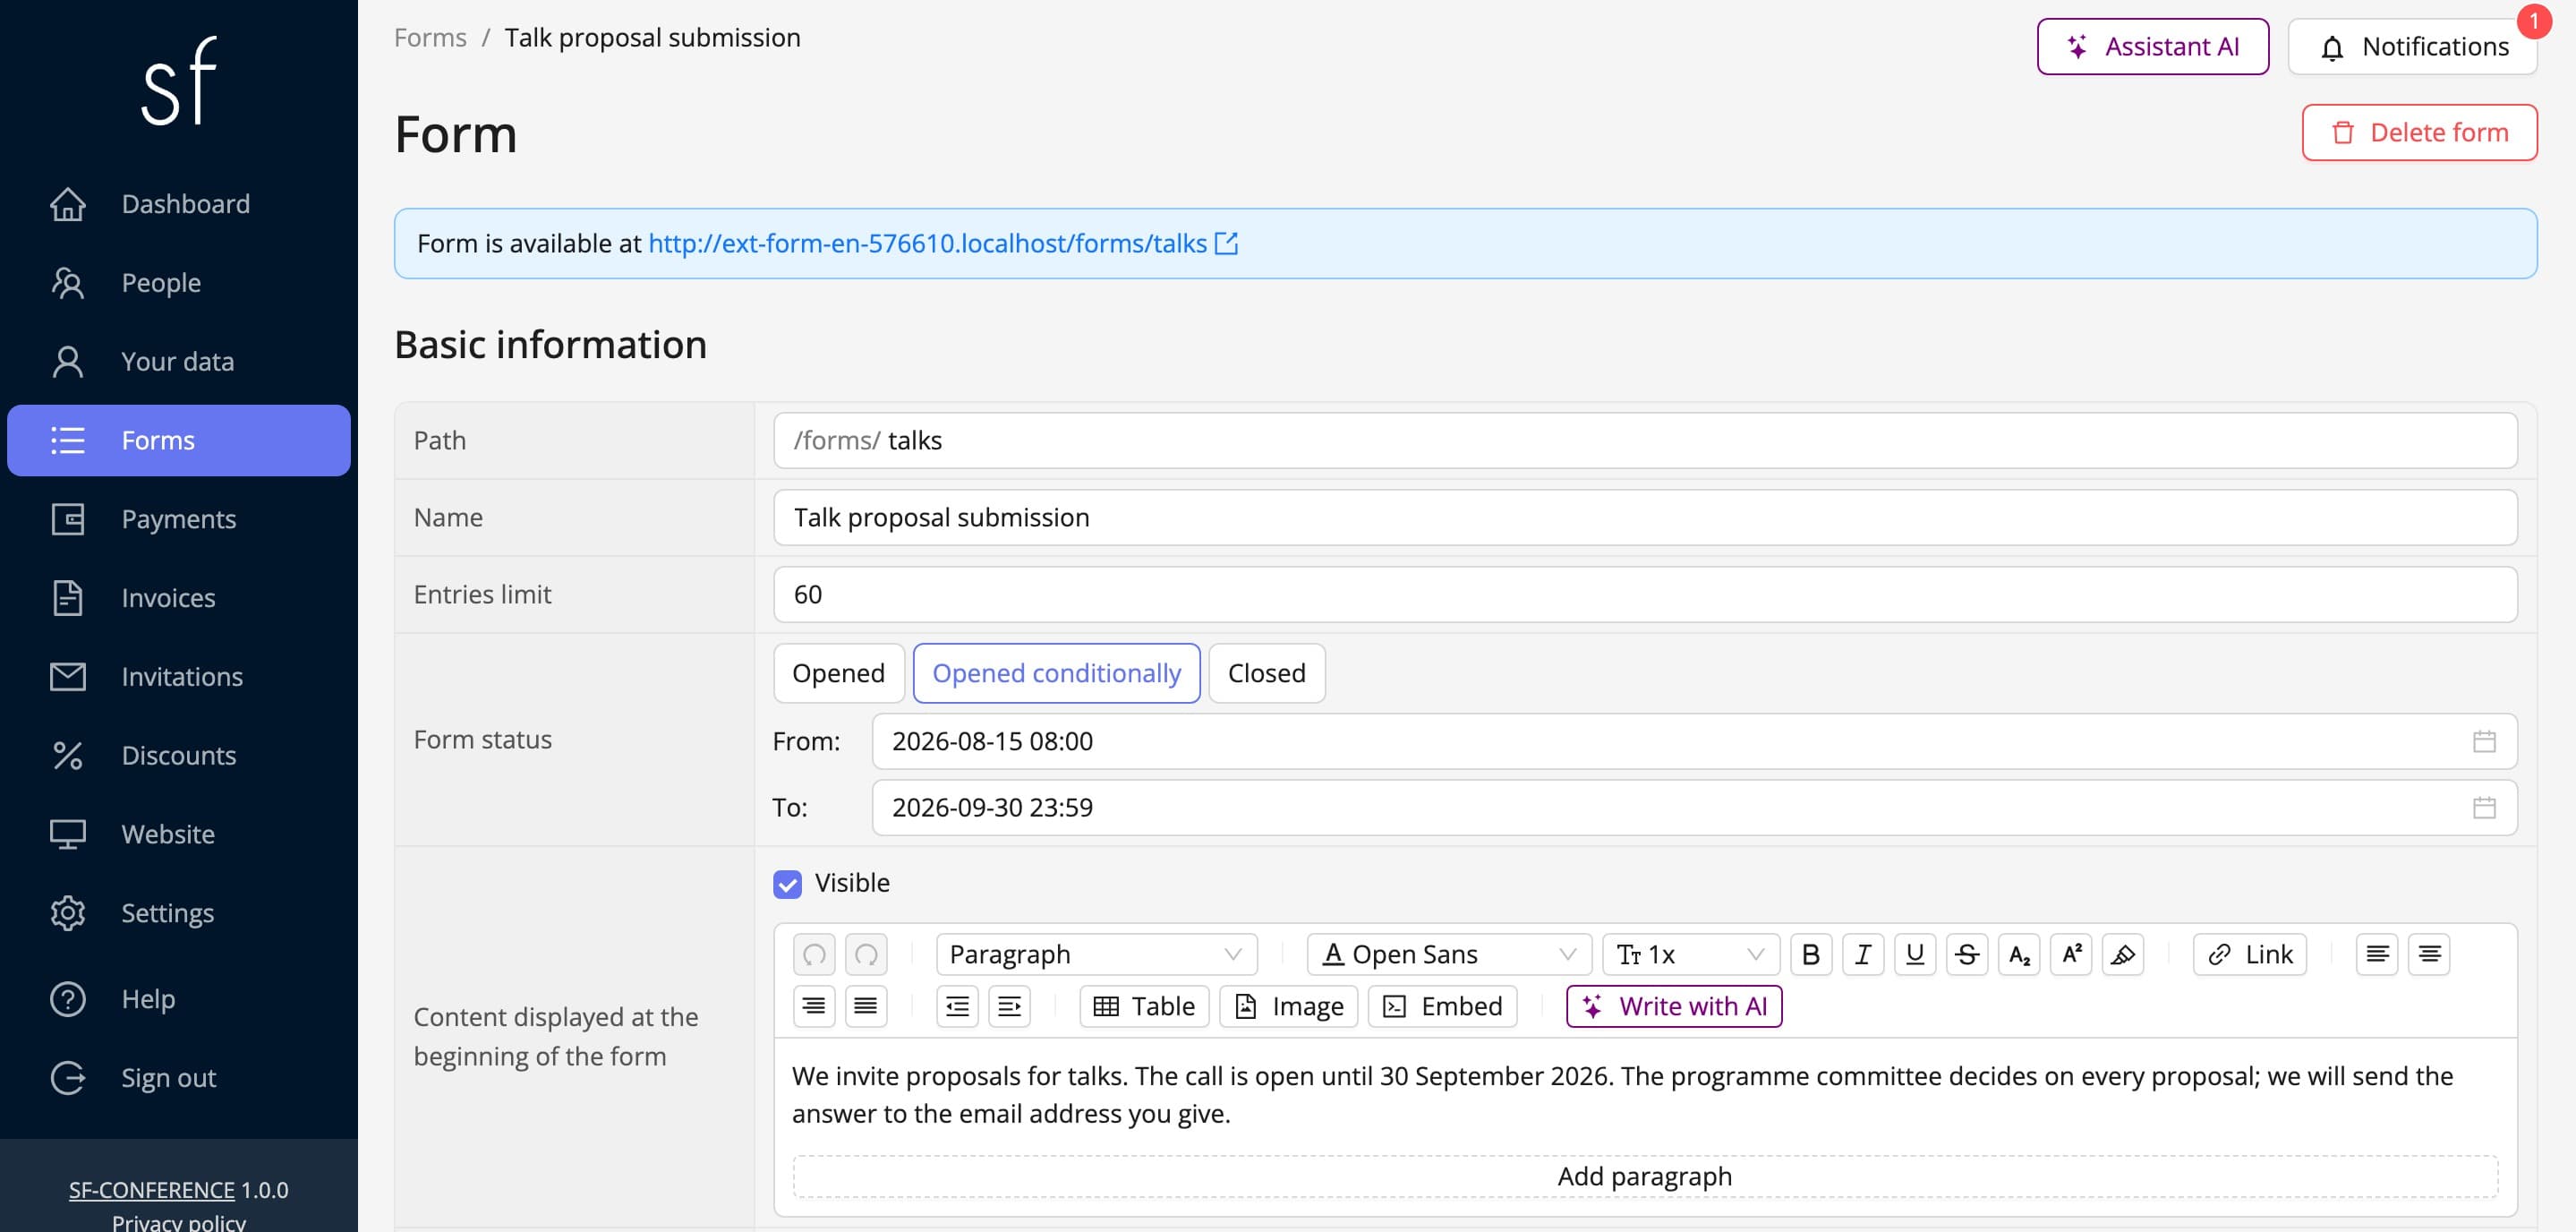Image resolution: width=2576 pixels, height=1232 pixels.
Task: Align text left
Action: pyautogui.click(x=2377, y=954)
